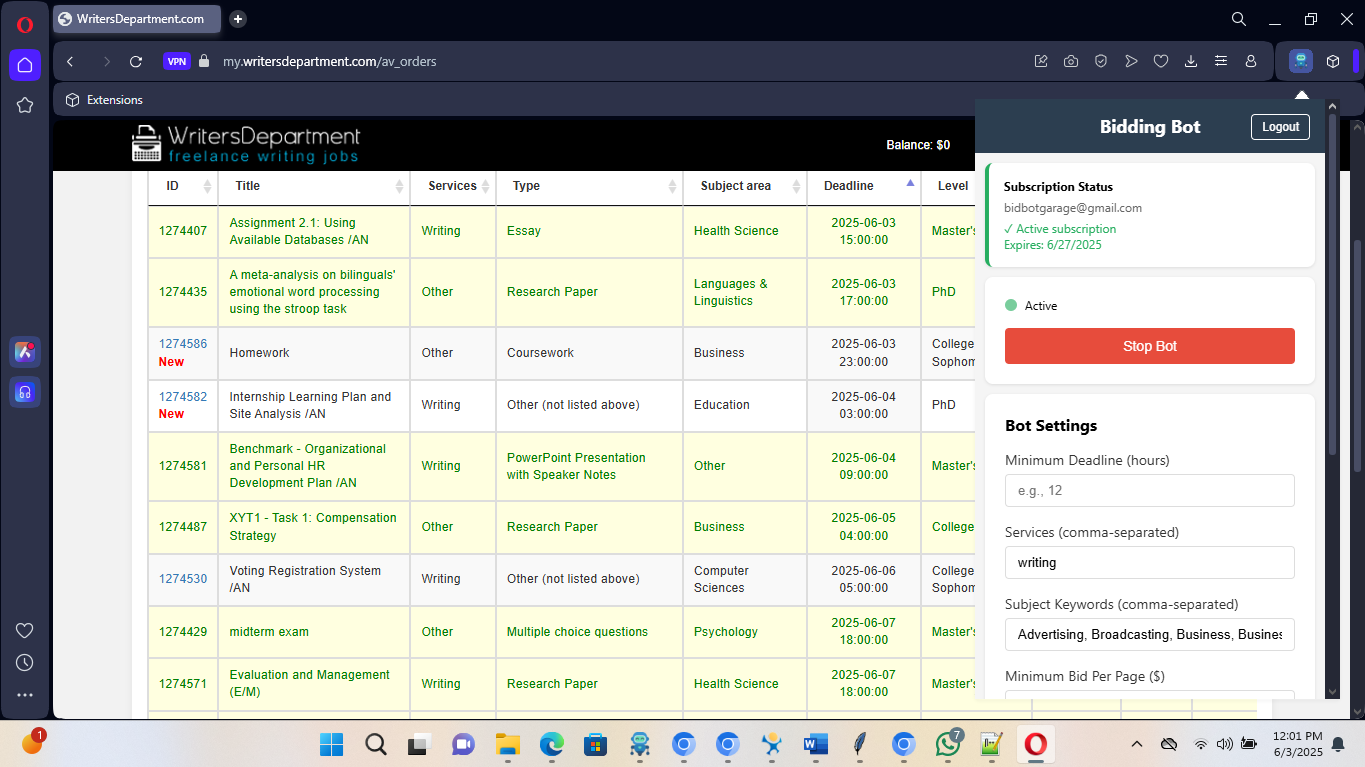Click order ID 1274407
This screenshot has width=1365, height=767.
183,231
